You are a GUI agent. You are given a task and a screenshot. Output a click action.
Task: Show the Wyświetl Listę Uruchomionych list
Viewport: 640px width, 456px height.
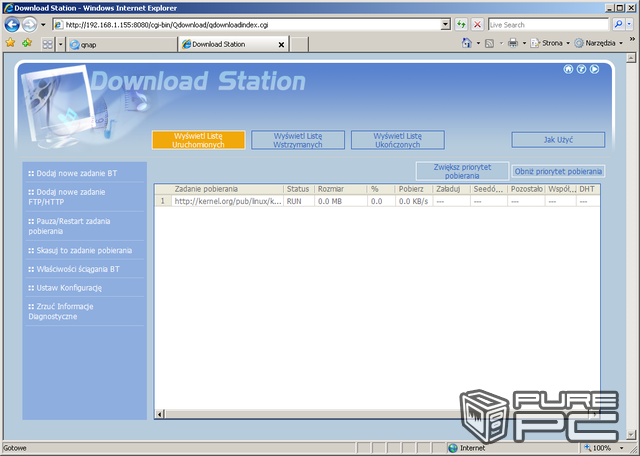click(x=198, y=140)
